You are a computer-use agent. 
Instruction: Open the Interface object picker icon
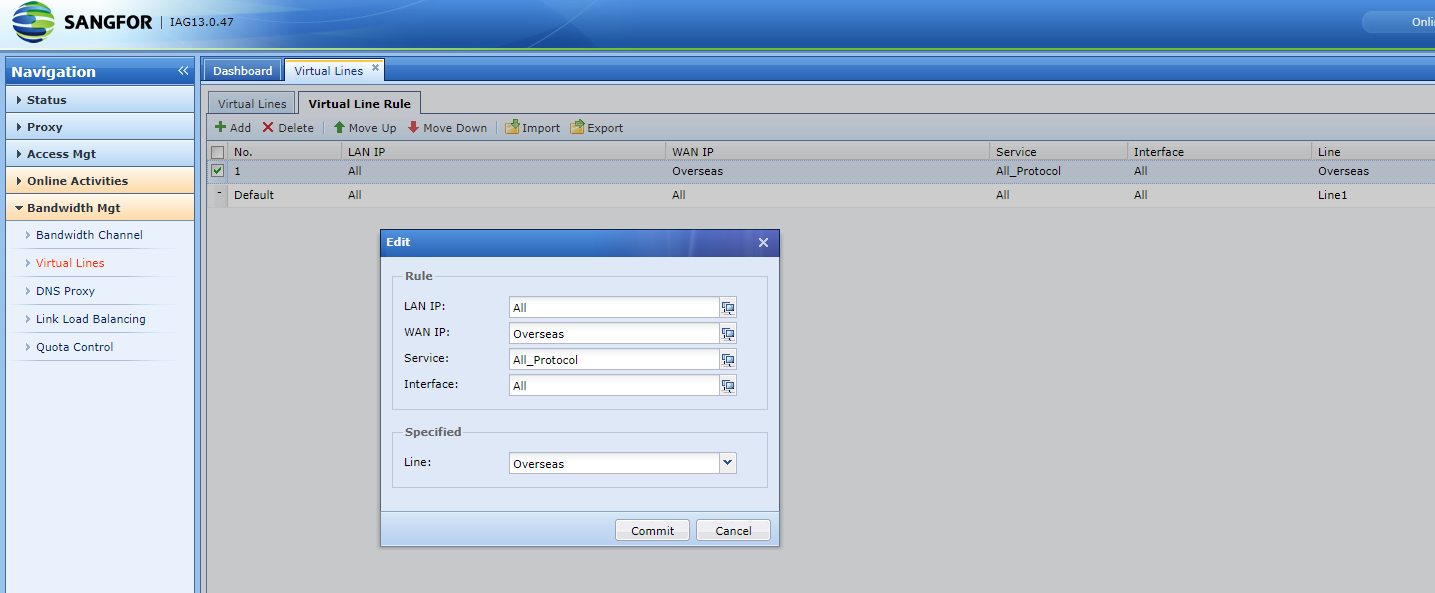(728, 386)
